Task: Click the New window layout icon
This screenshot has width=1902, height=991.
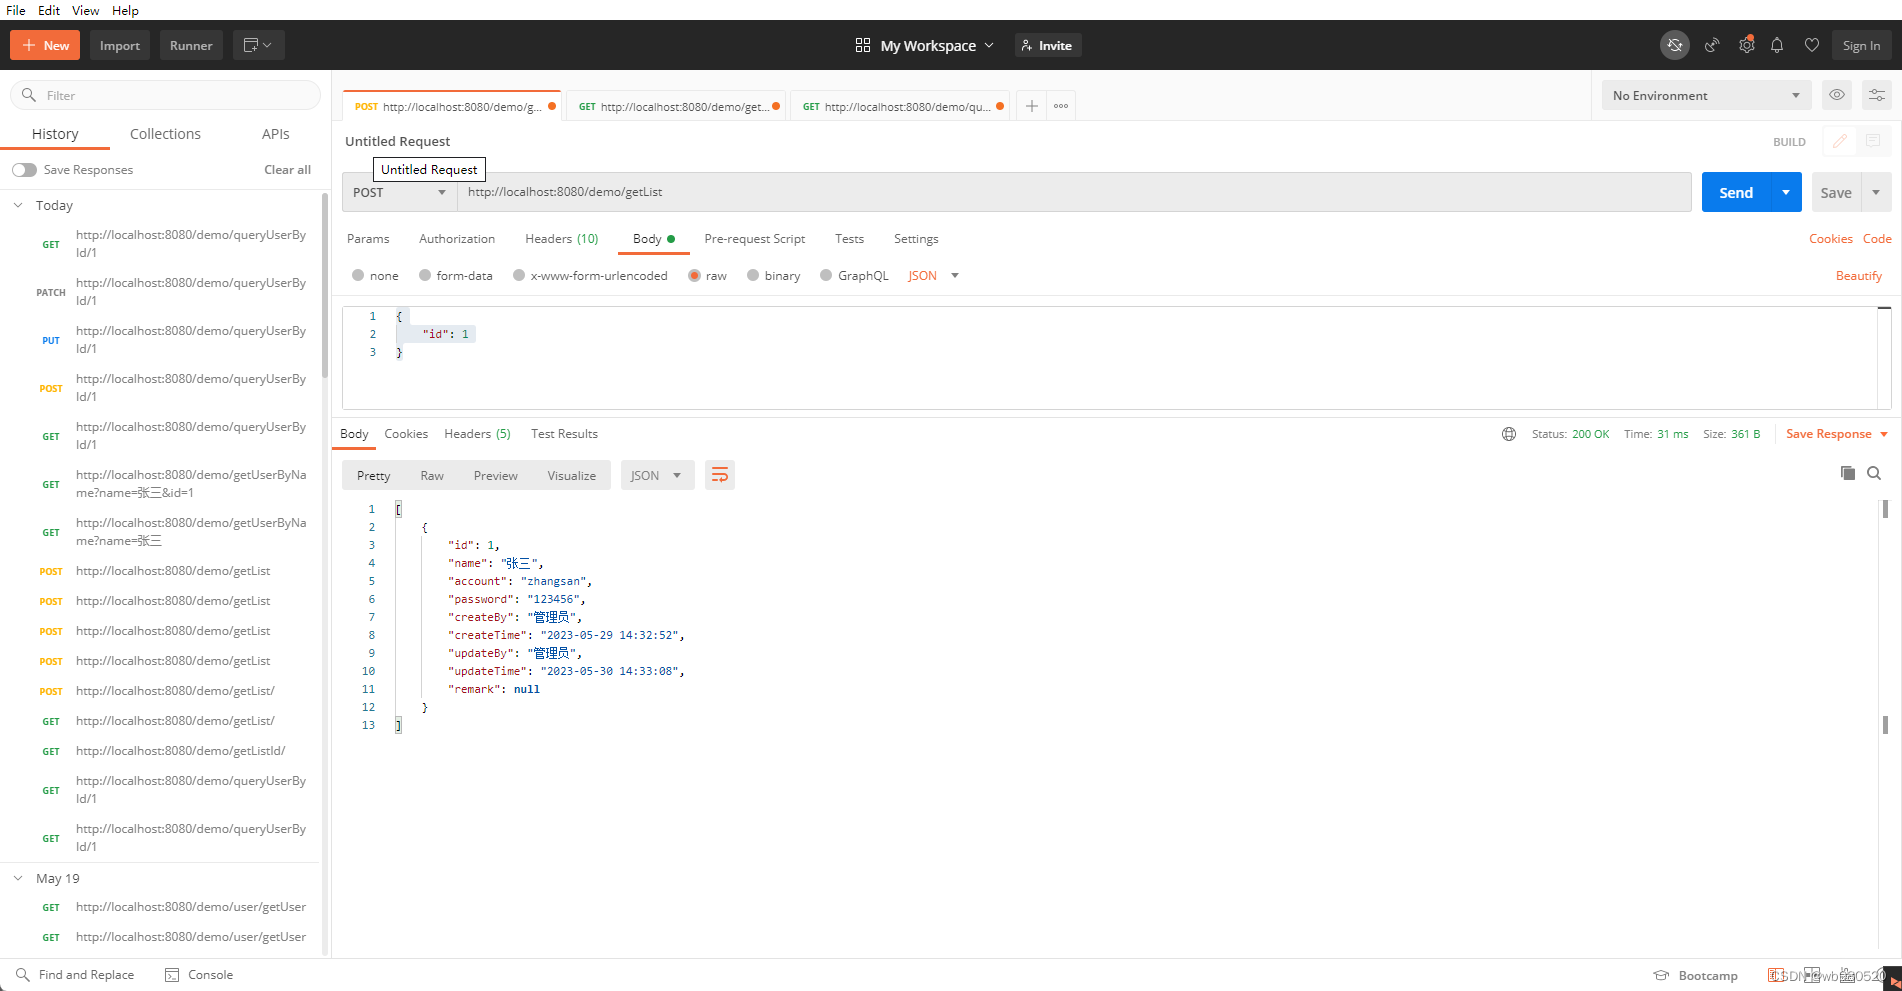Action: point(258,45)
